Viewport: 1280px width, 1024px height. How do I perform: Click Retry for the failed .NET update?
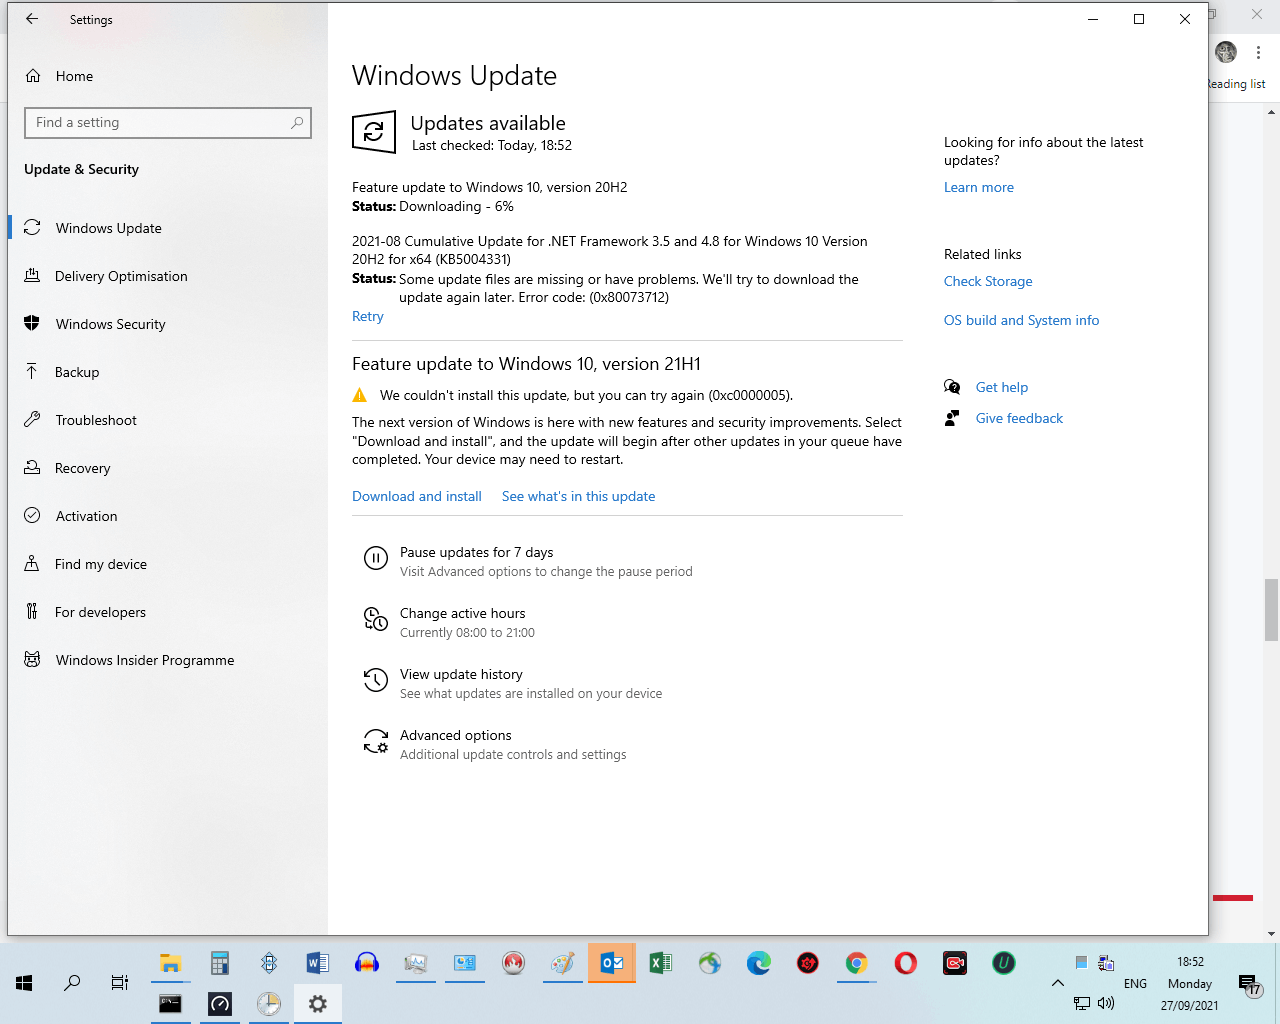[368, 316]
